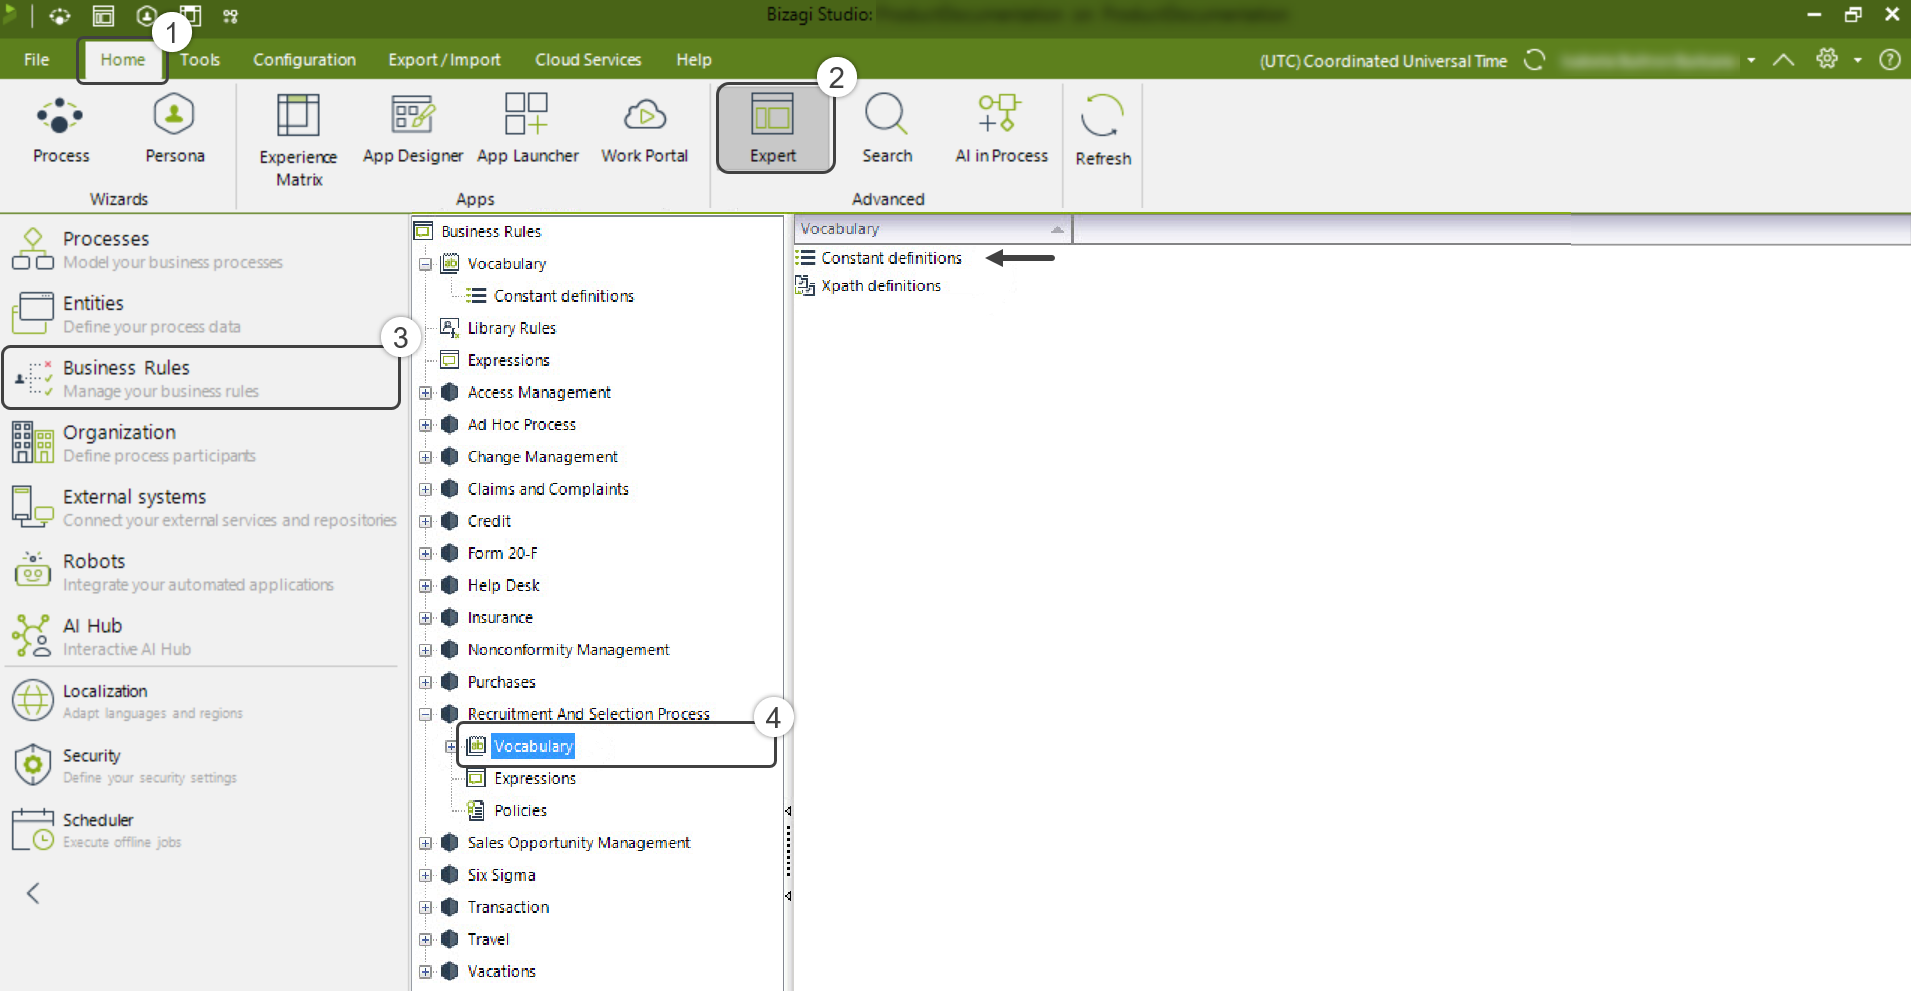Viewport: 1911px width, 991px height.
Task: Collapse the left sidebar with arrow
Action: (33, 893)
